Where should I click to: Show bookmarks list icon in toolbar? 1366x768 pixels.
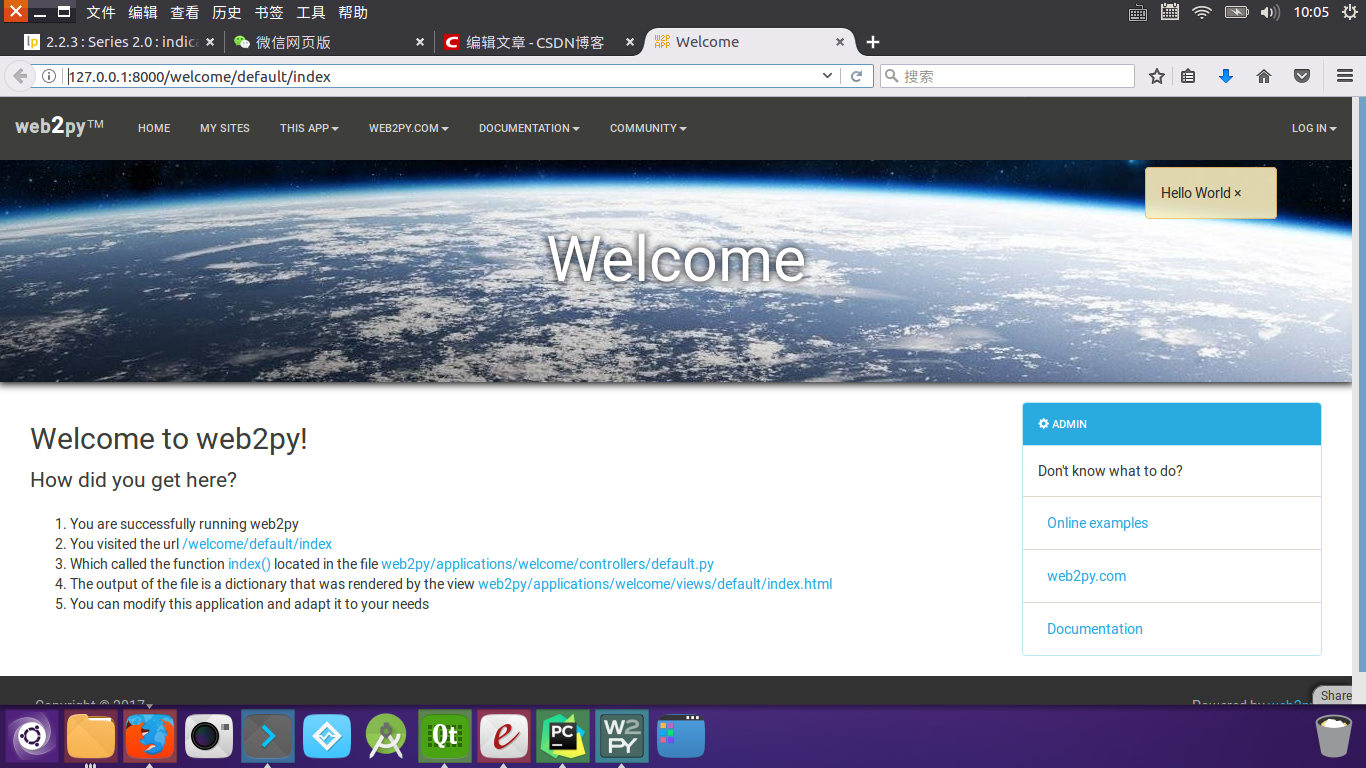click(x=1188, y=77)
